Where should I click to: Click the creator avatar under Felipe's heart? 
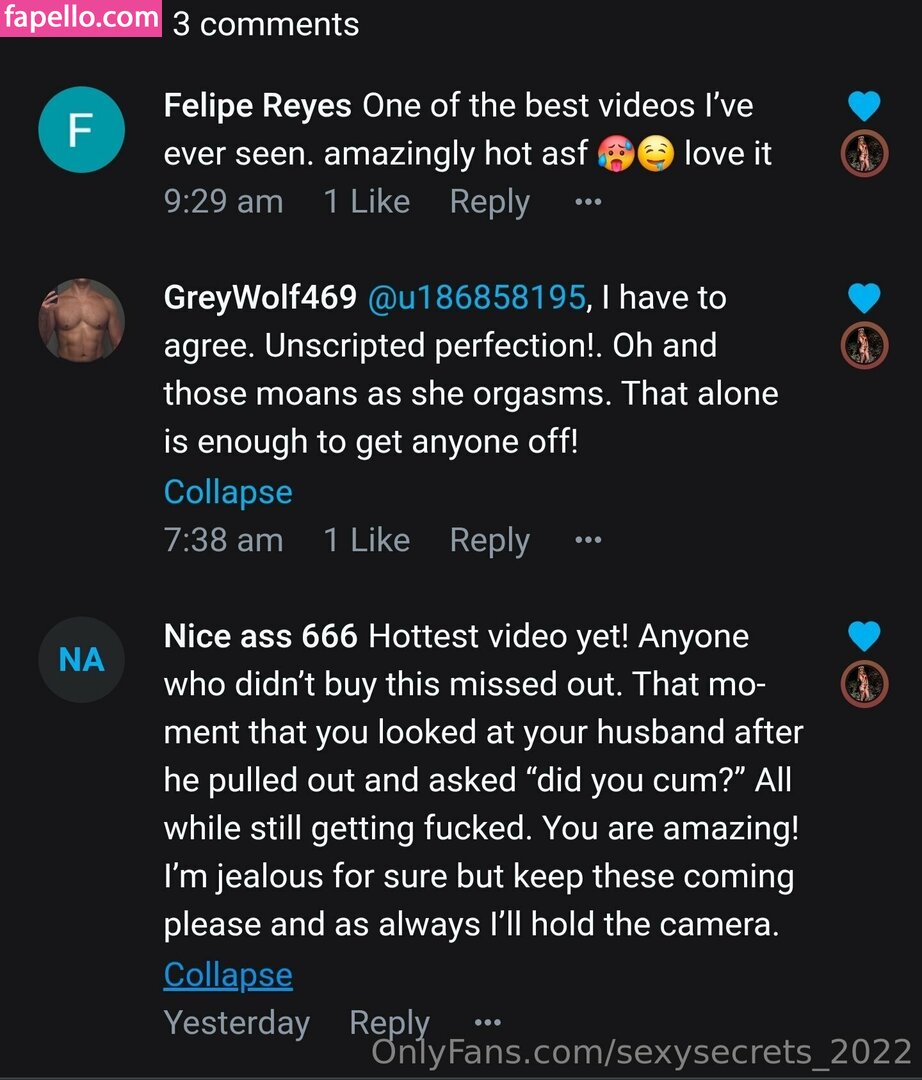click(x=863, y=154)
